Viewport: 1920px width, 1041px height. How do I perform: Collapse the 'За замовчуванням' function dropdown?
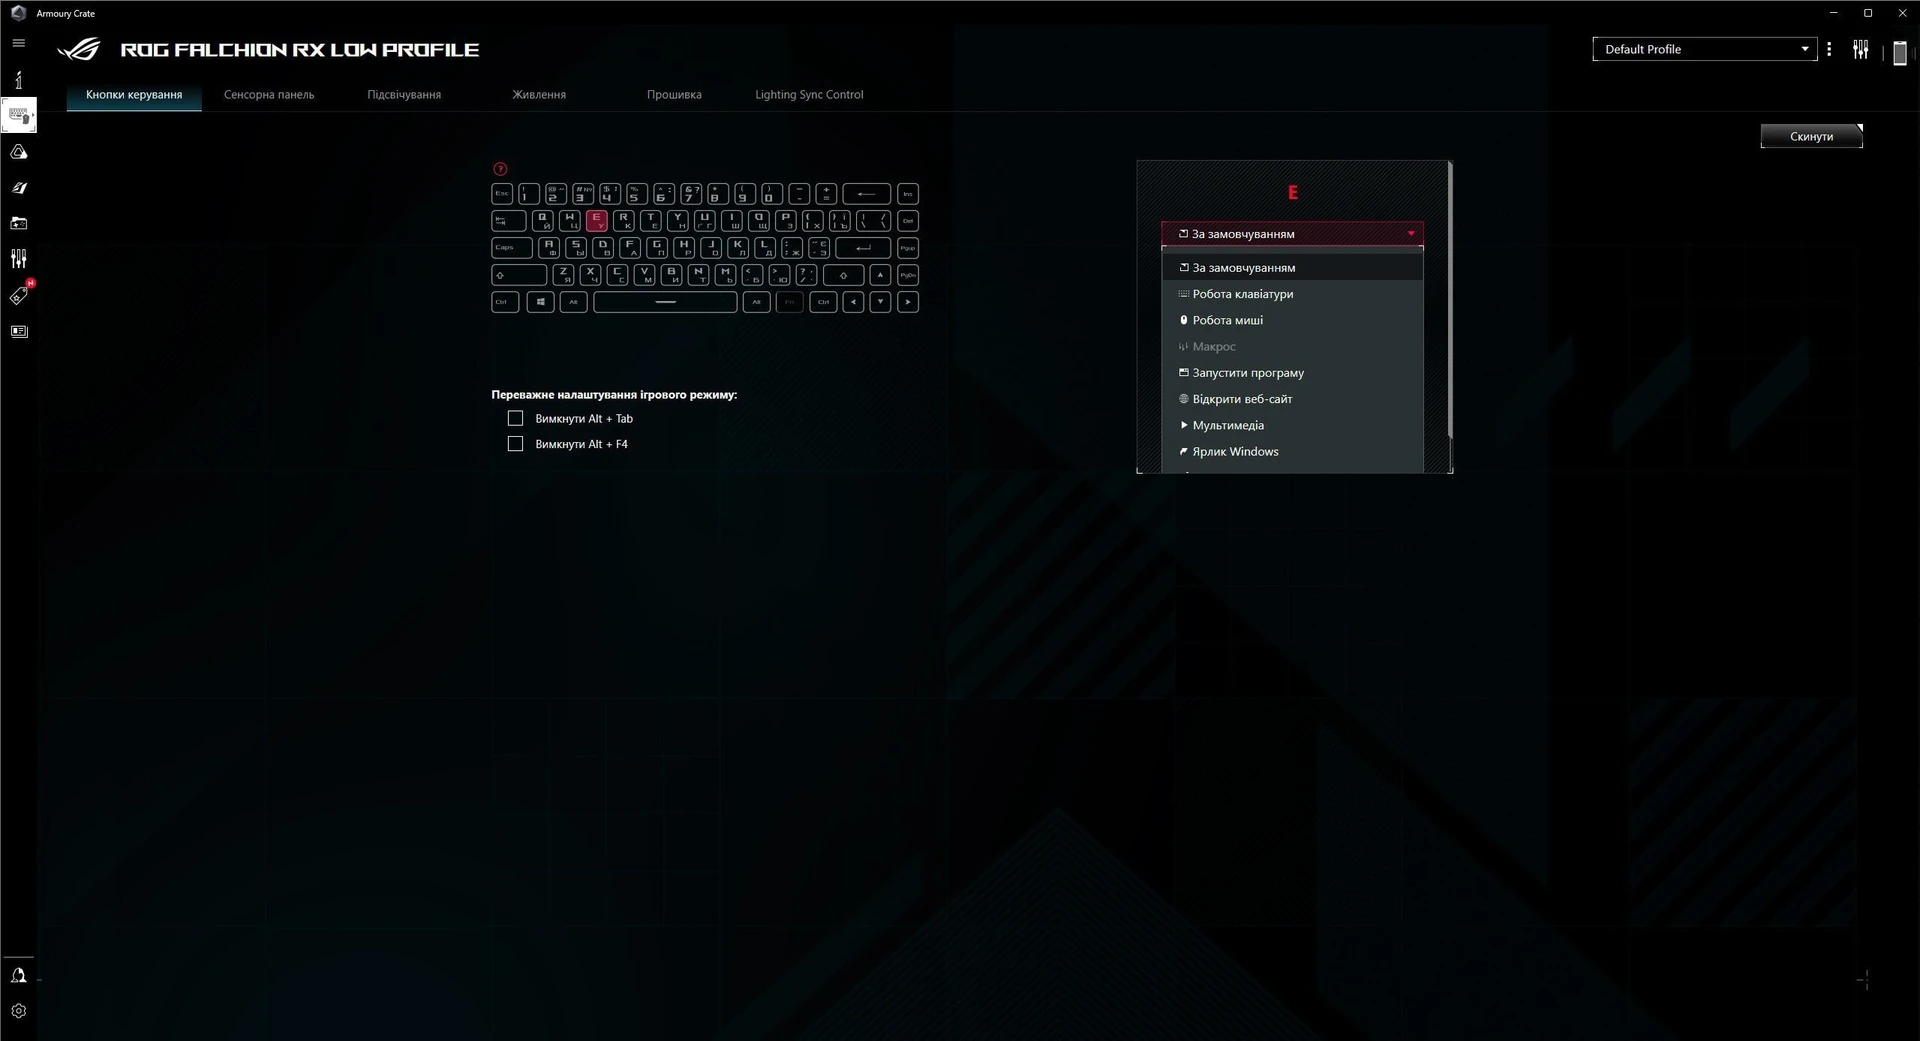point(1292,234)
